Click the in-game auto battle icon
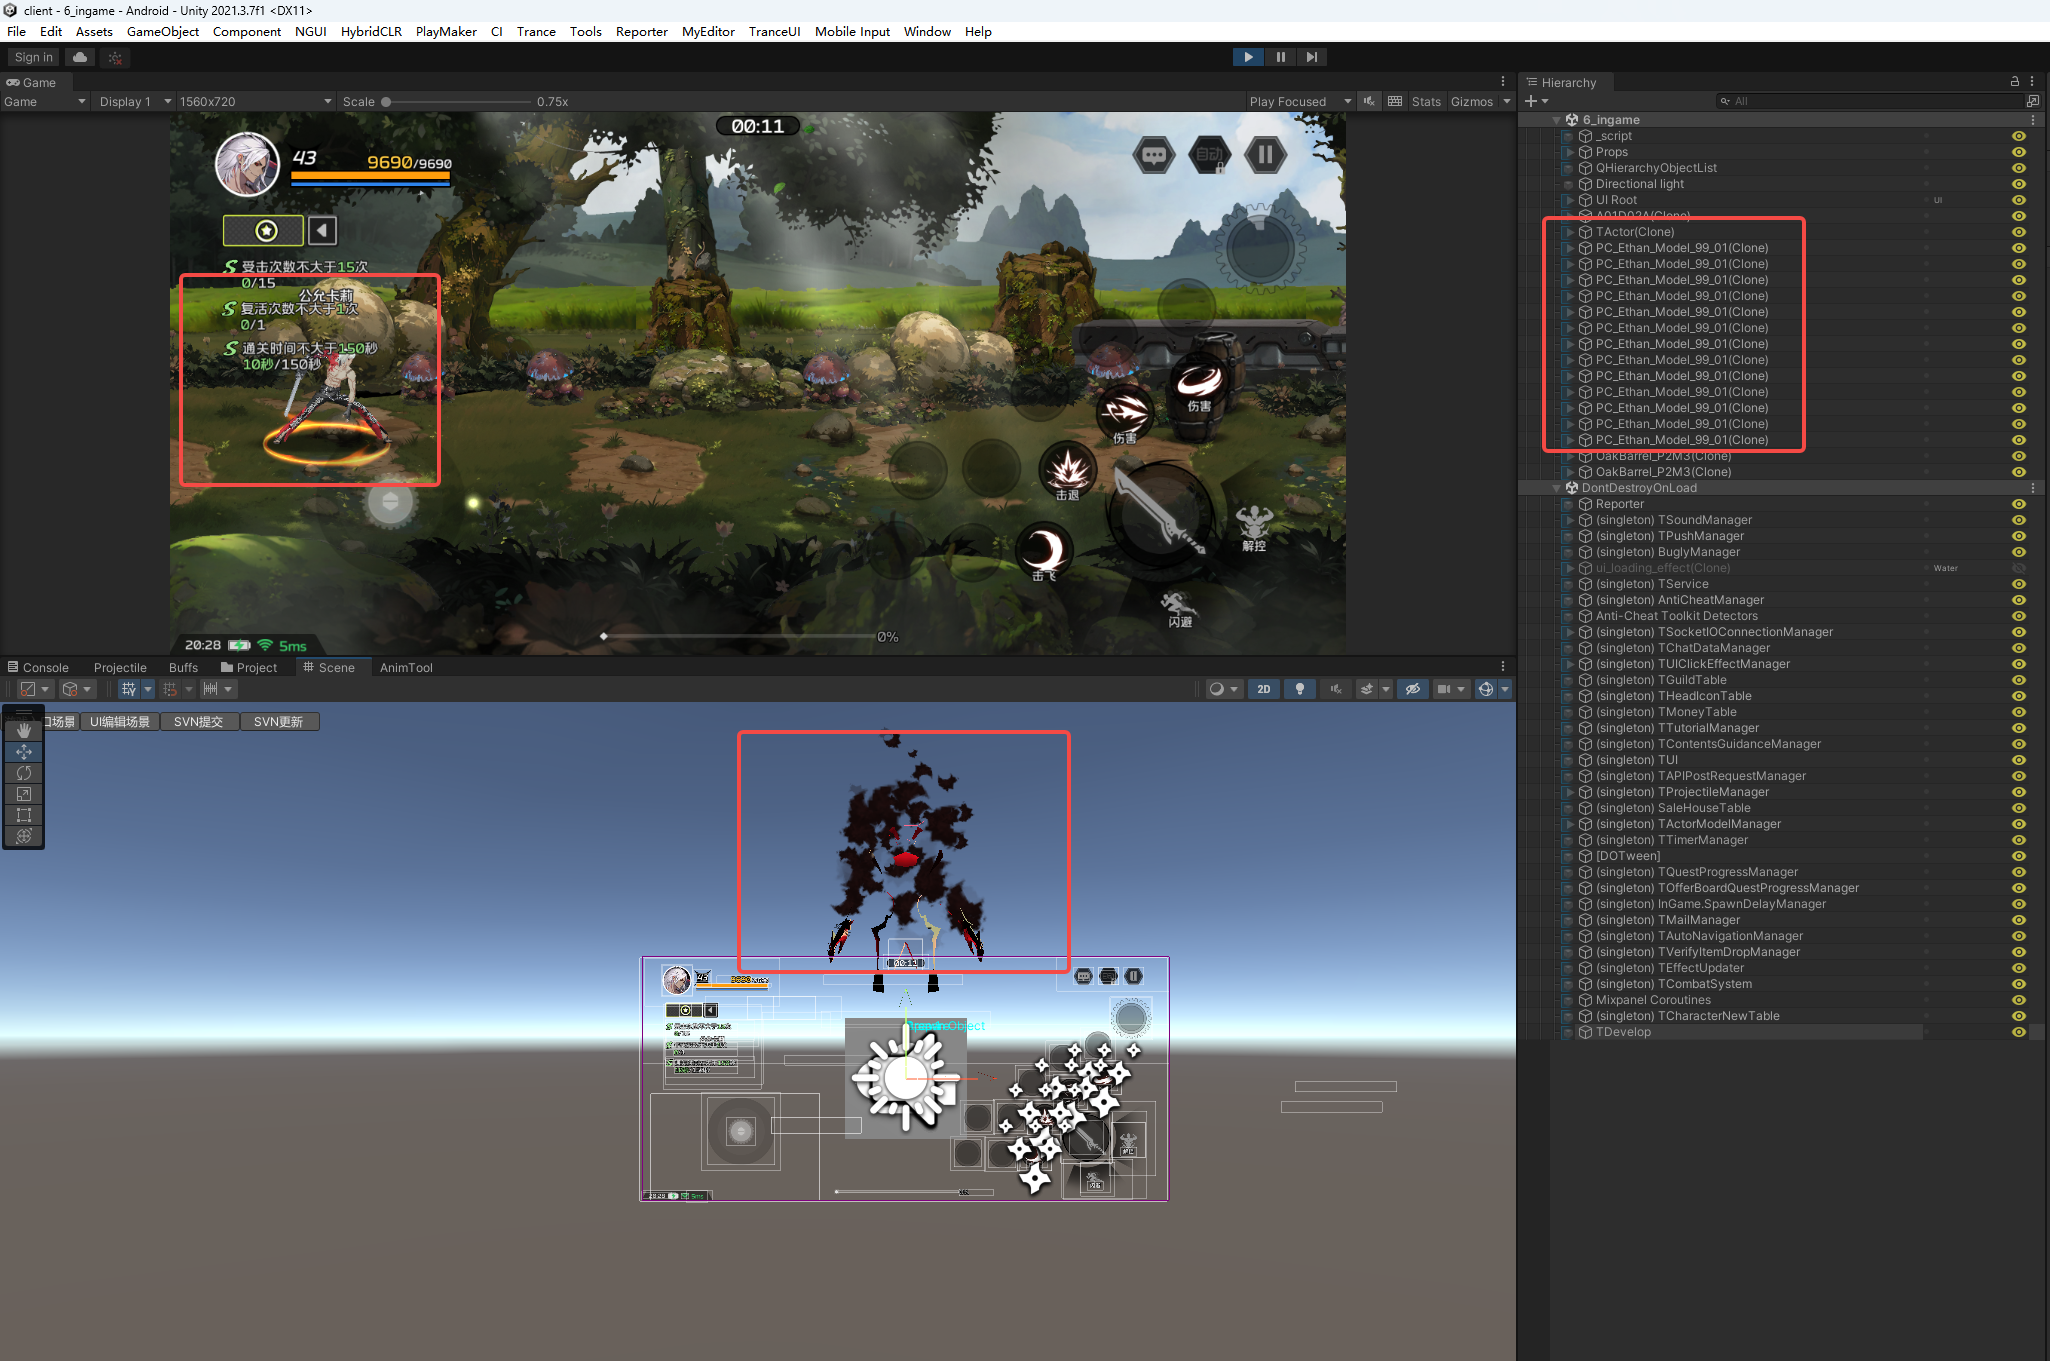The width and height of the screenshot is (2050, 1361). pyautogui.click(x=1210, y=155)
